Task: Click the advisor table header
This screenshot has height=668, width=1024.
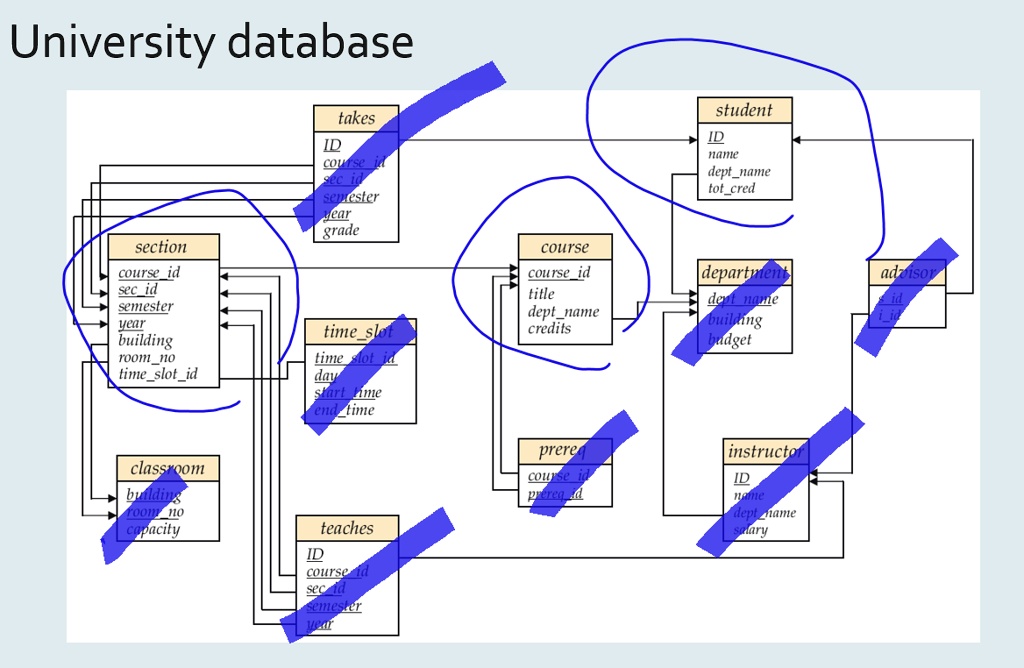Action: 908,271
